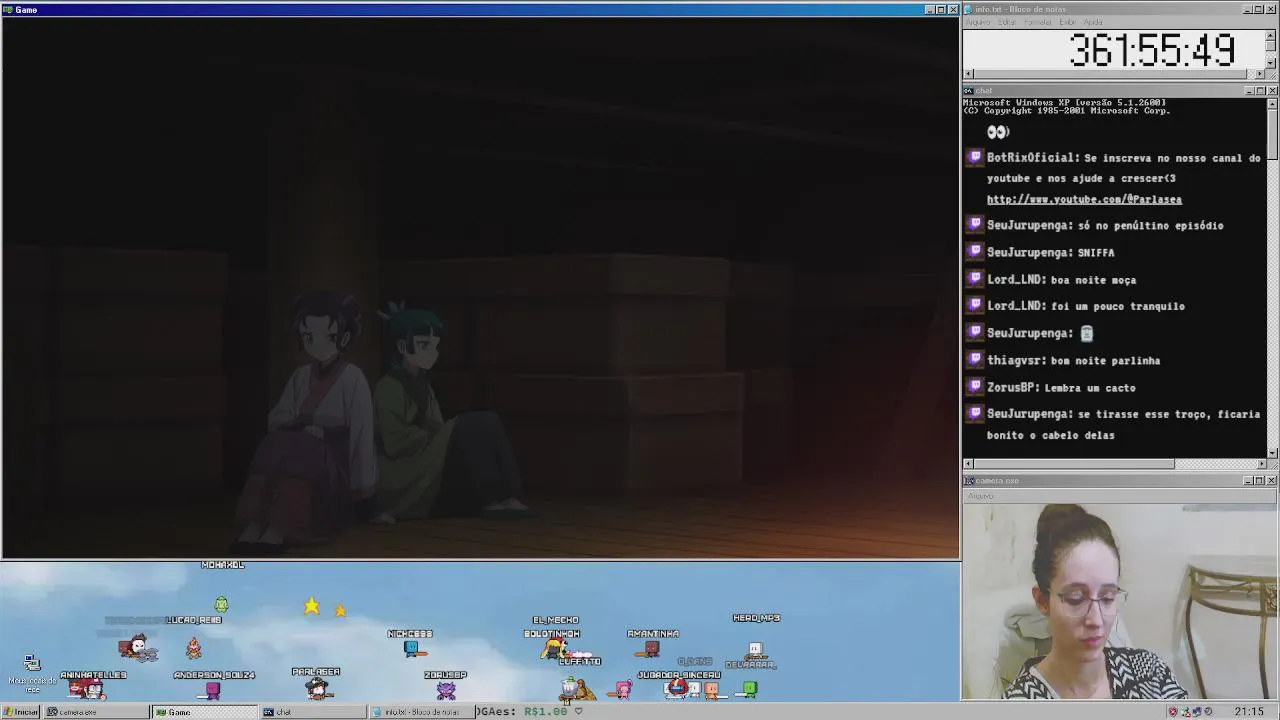Click the chat window vertical scroll down arrow
Viewport: 1280px width, 720px height.
pyautogui.click(x=1271, y=453)
